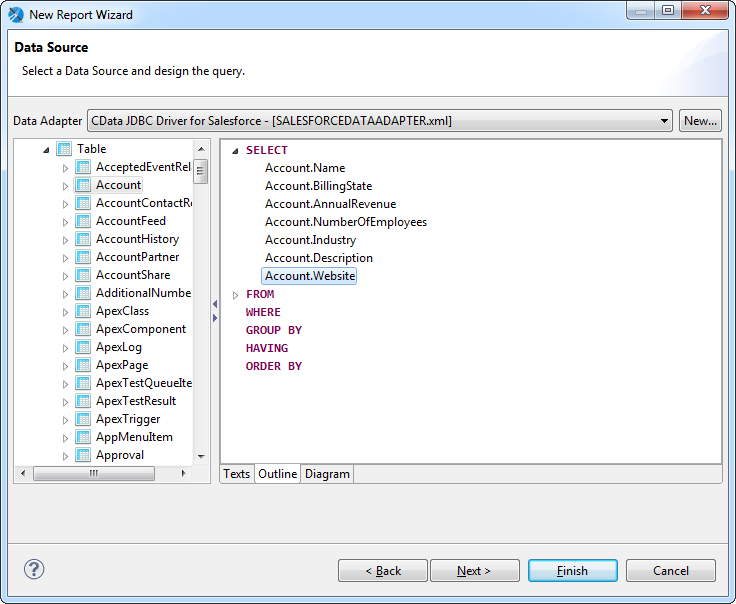Select Account.Industry column in query
The height and width of the screenshot is (604, 736).
[310, 240]
